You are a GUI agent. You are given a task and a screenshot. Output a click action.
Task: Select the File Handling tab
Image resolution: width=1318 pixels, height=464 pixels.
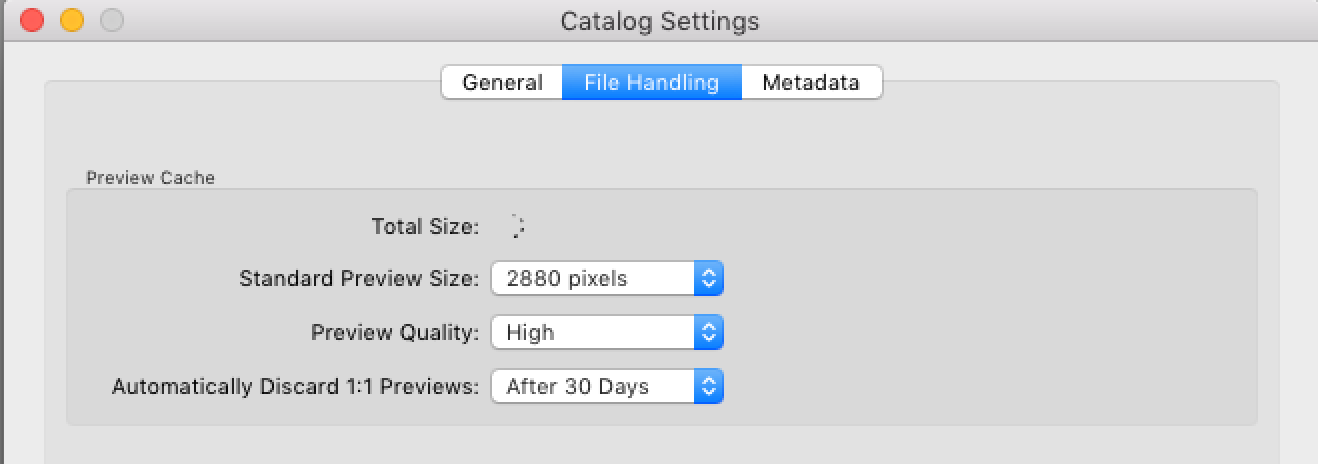[651, 83]
